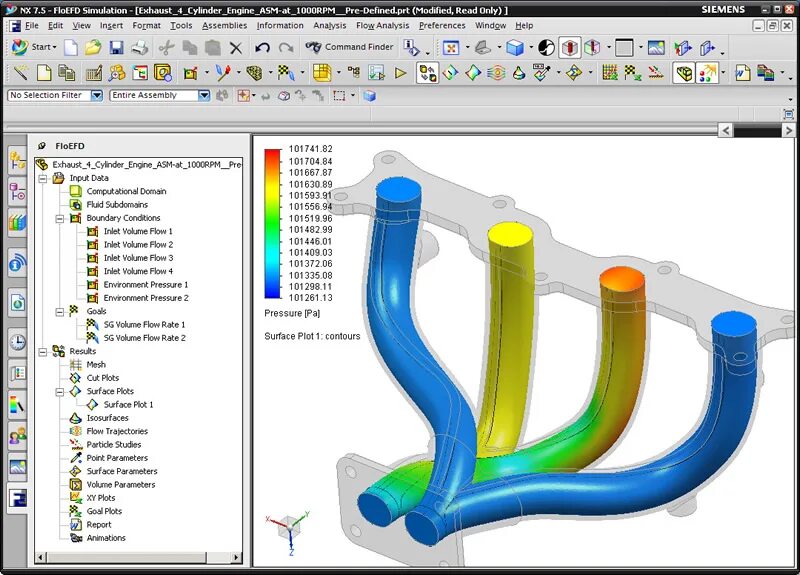Click the Assembly Navigator sidebar icon at the top

click(x=17, y=160)
